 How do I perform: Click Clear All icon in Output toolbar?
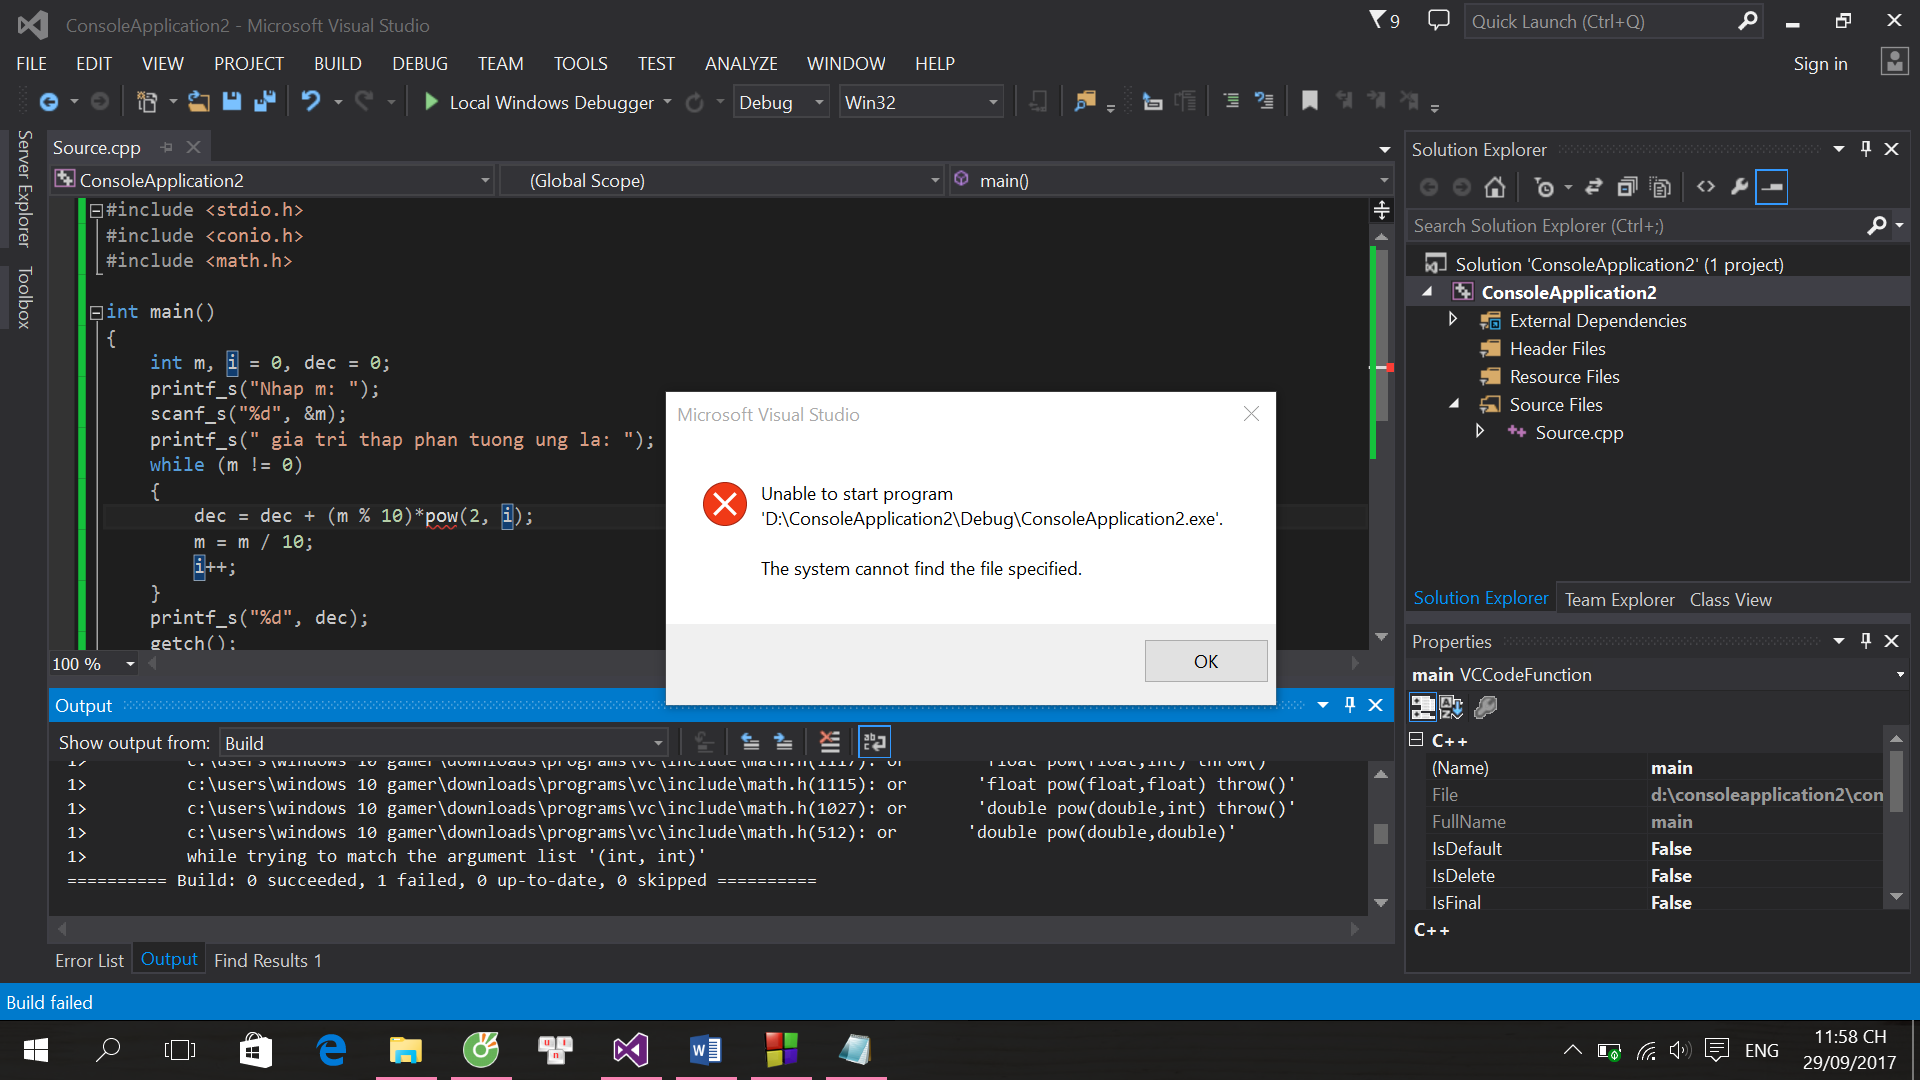click(x=829, y=742)
